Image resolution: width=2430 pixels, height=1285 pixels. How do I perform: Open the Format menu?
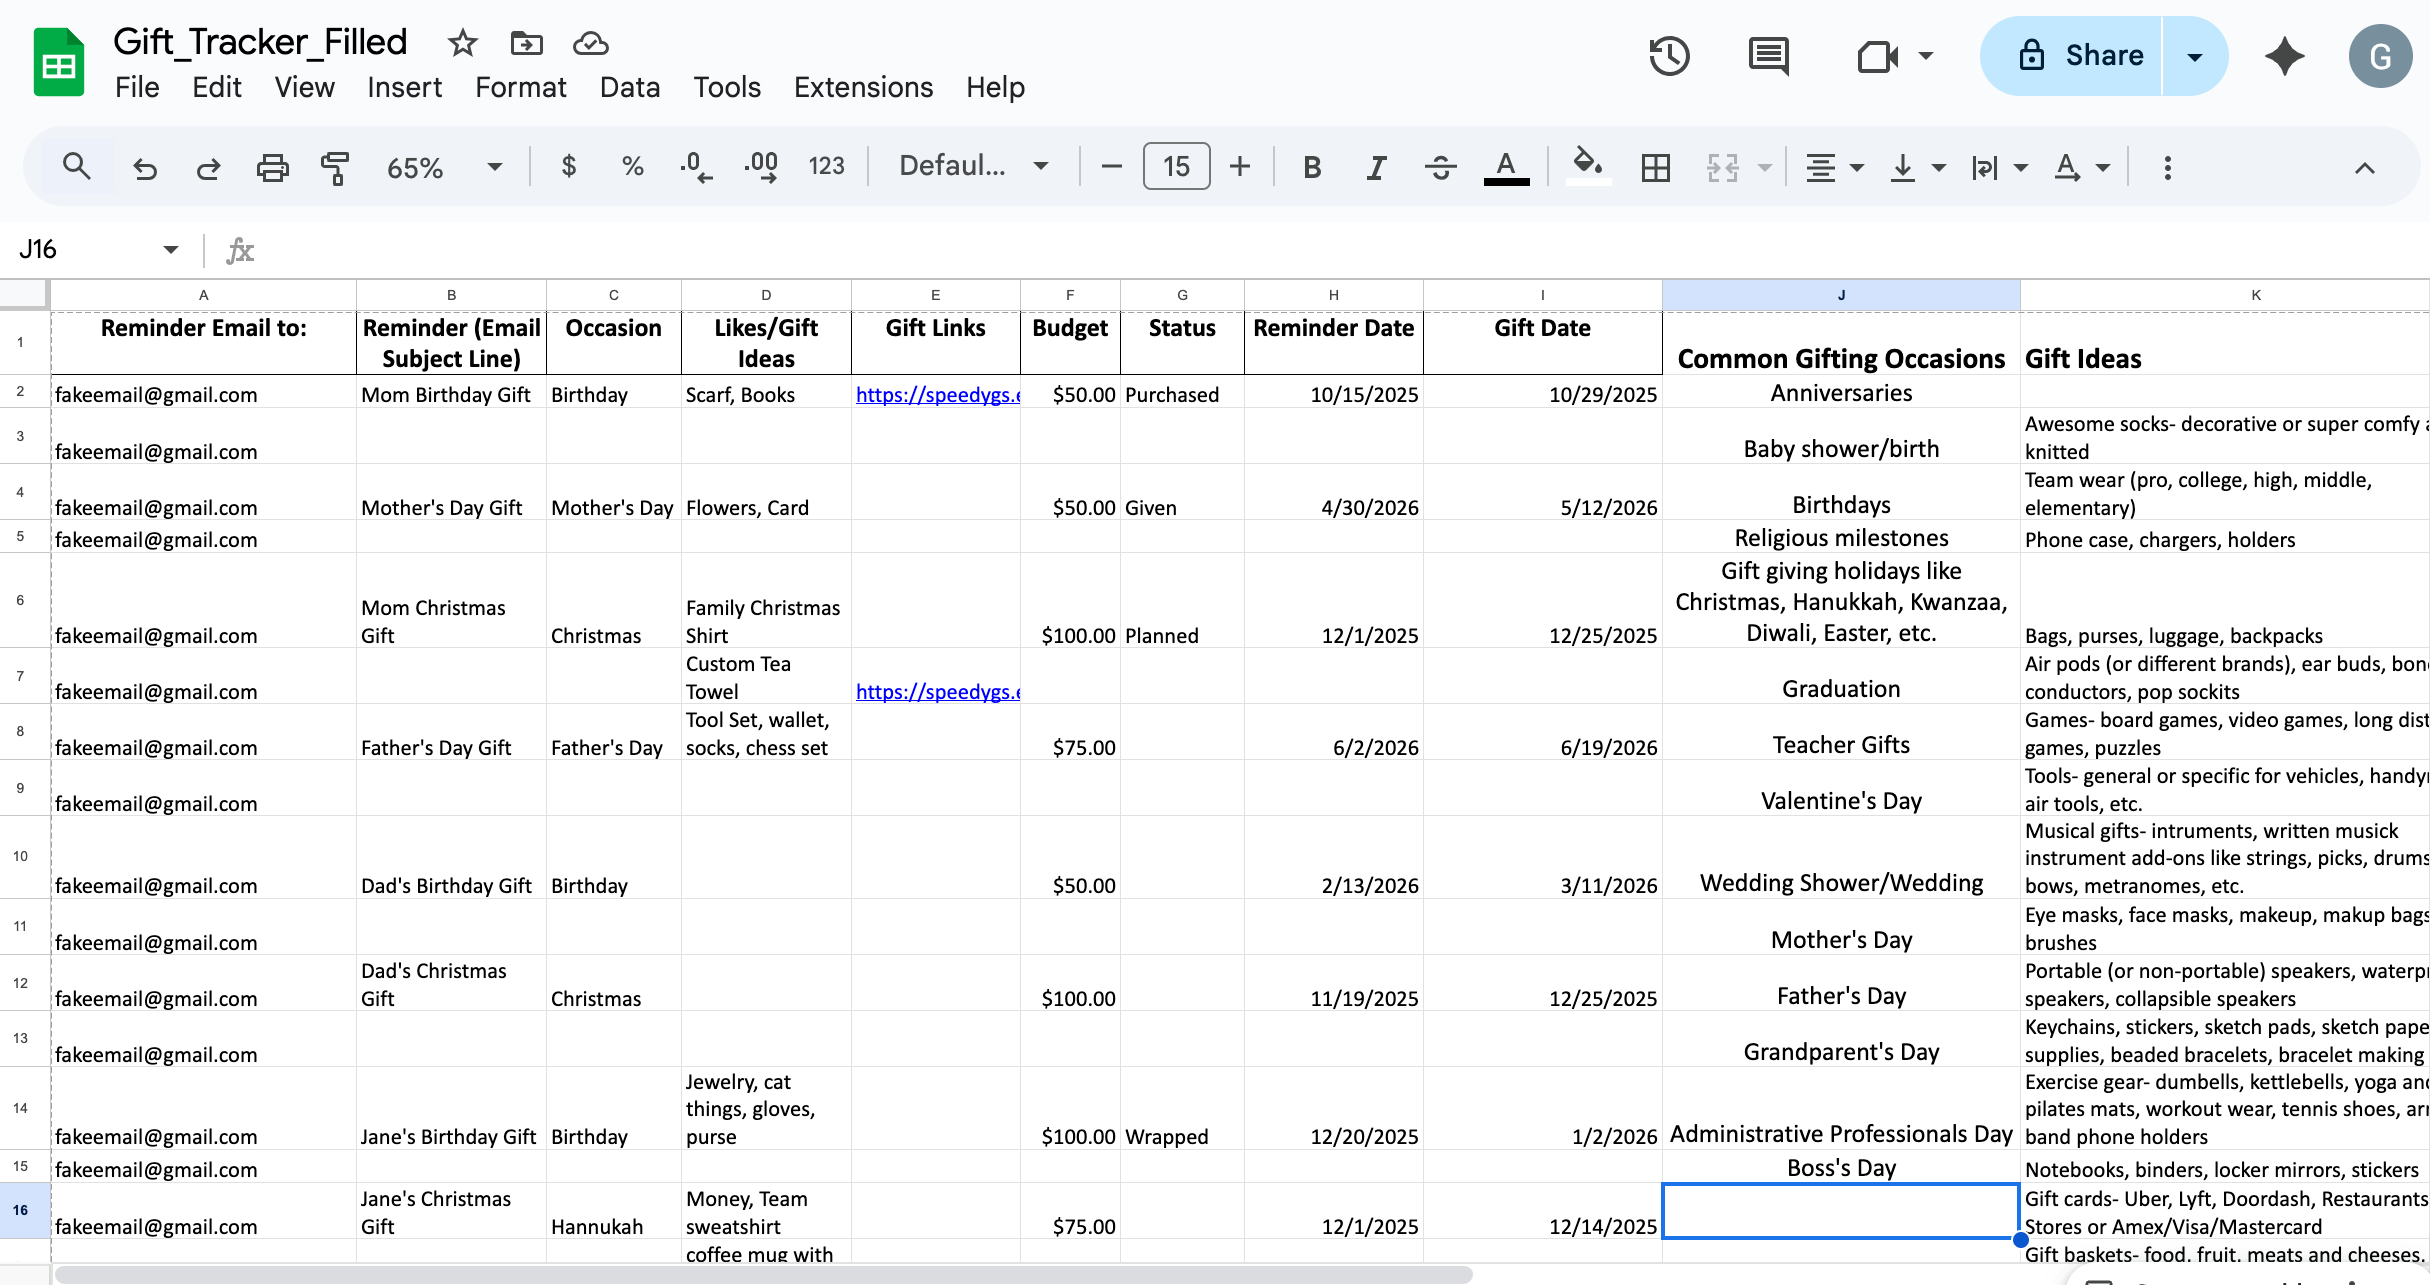tap(520, 87)
